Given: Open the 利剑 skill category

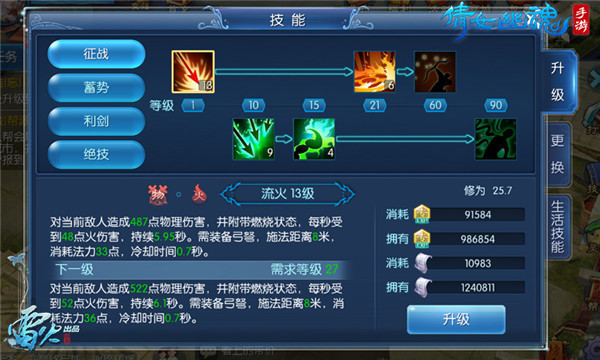Looking at the screenshot, I should point(96,121).
